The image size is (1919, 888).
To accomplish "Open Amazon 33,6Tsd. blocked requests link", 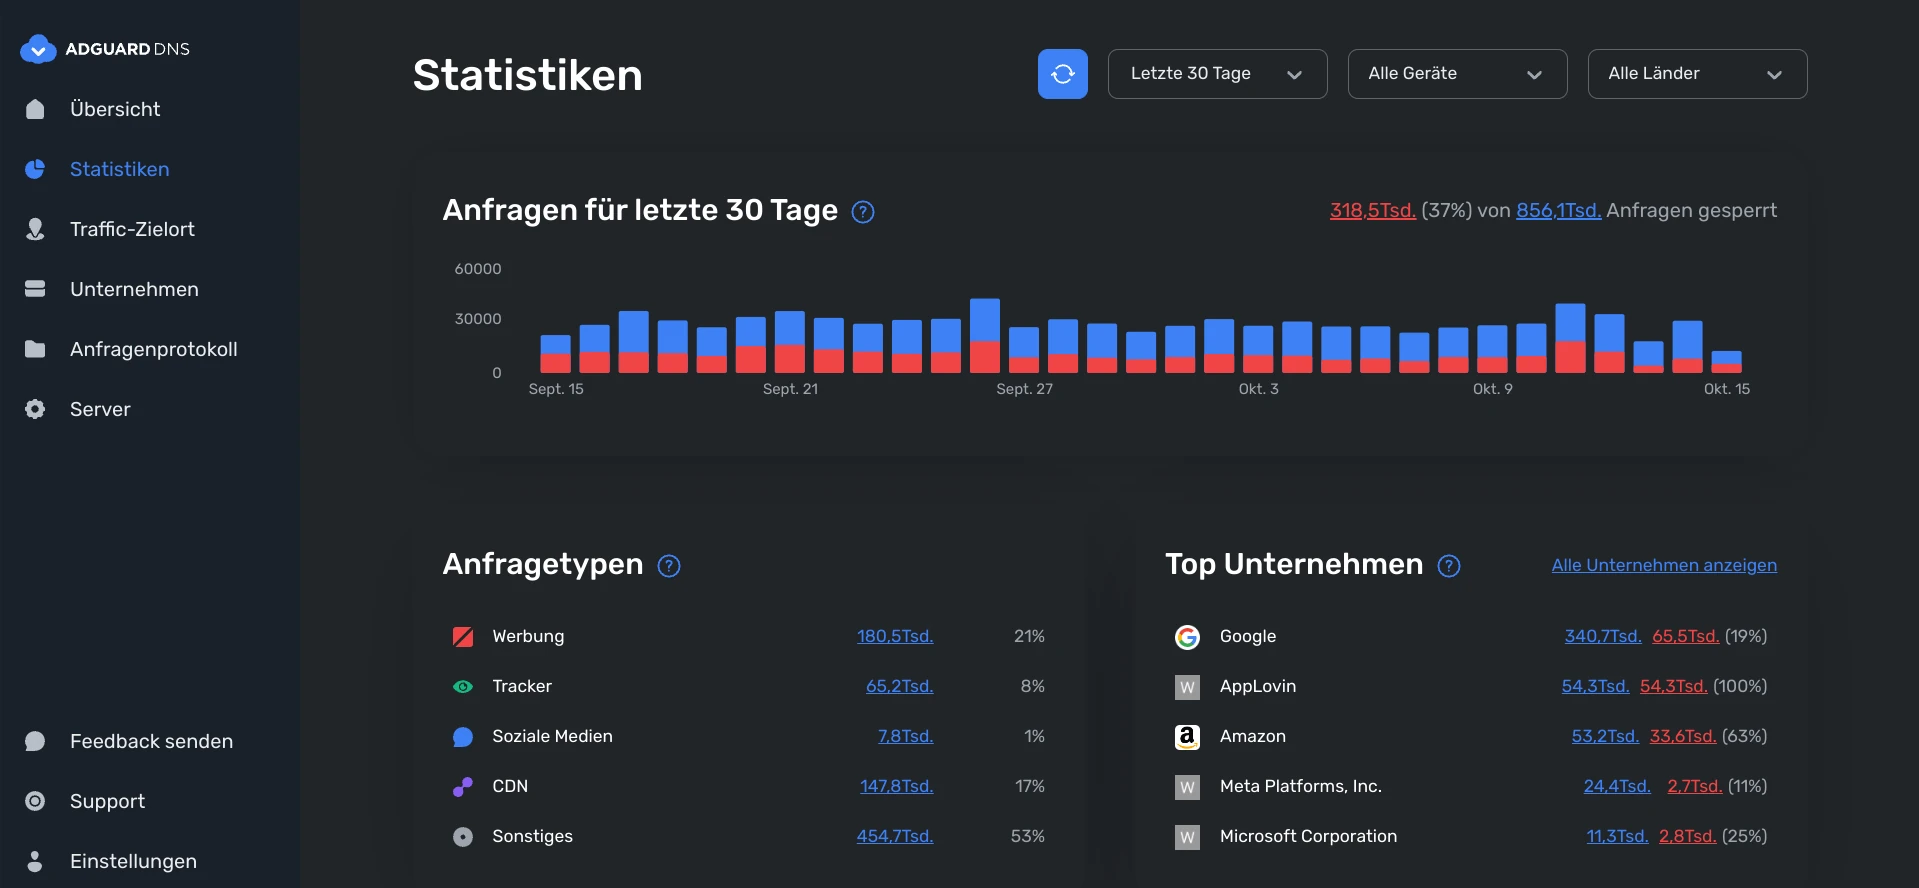I will tap(1683, 736).
